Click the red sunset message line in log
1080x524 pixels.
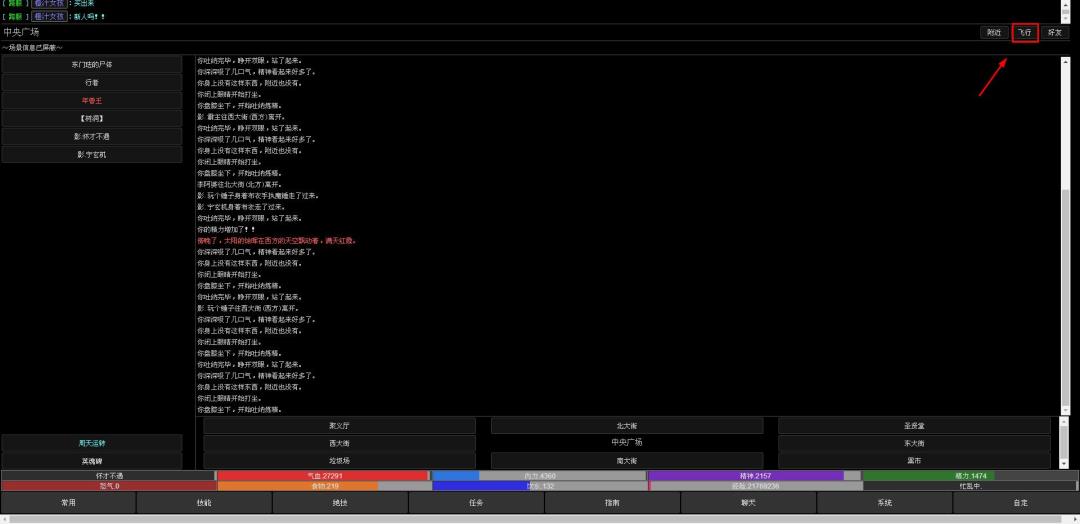(x=276, y=241)
